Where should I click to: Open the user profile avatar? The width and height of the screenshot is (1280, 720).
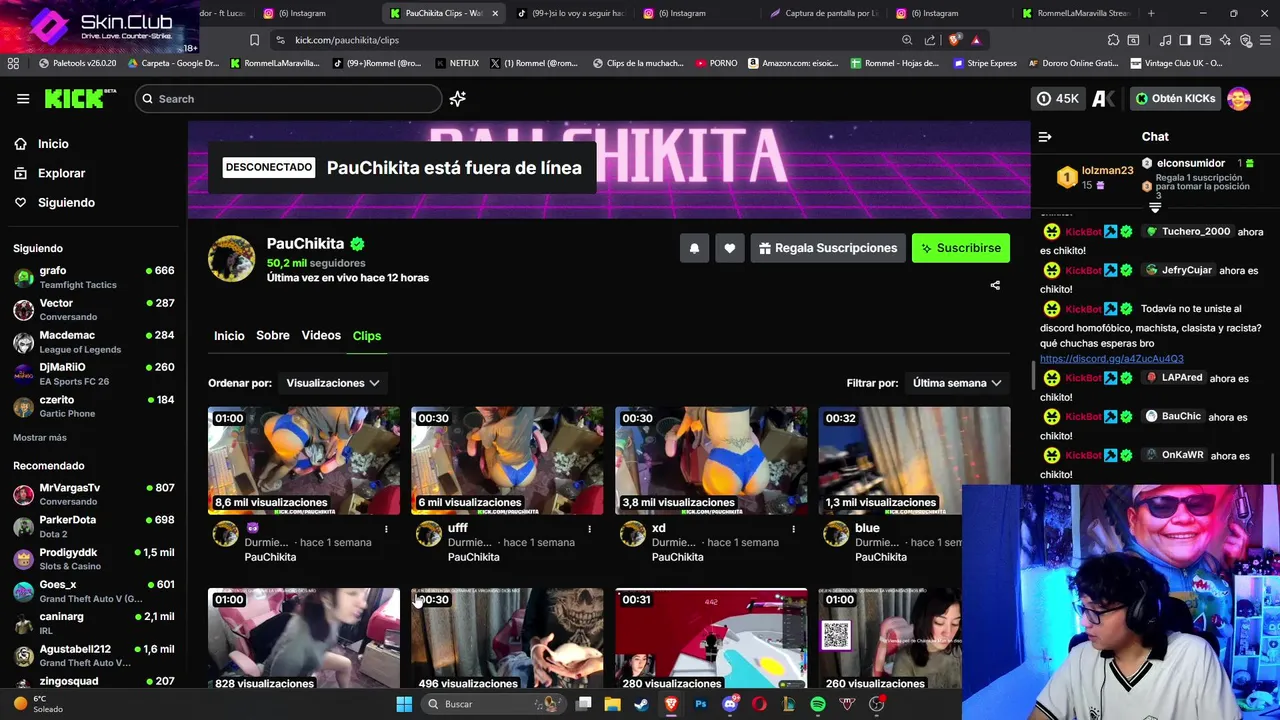coord(1239,99)
